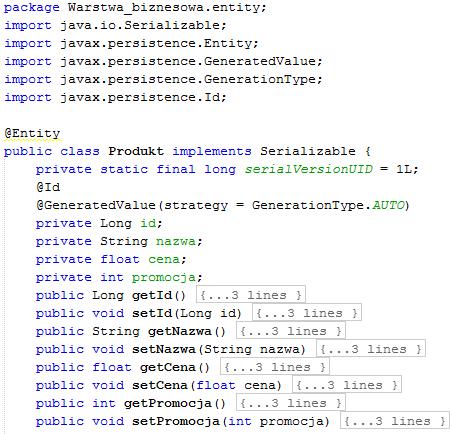
Task: Click the 'cena' field in its private float declaration
Action: pos(164,259)
